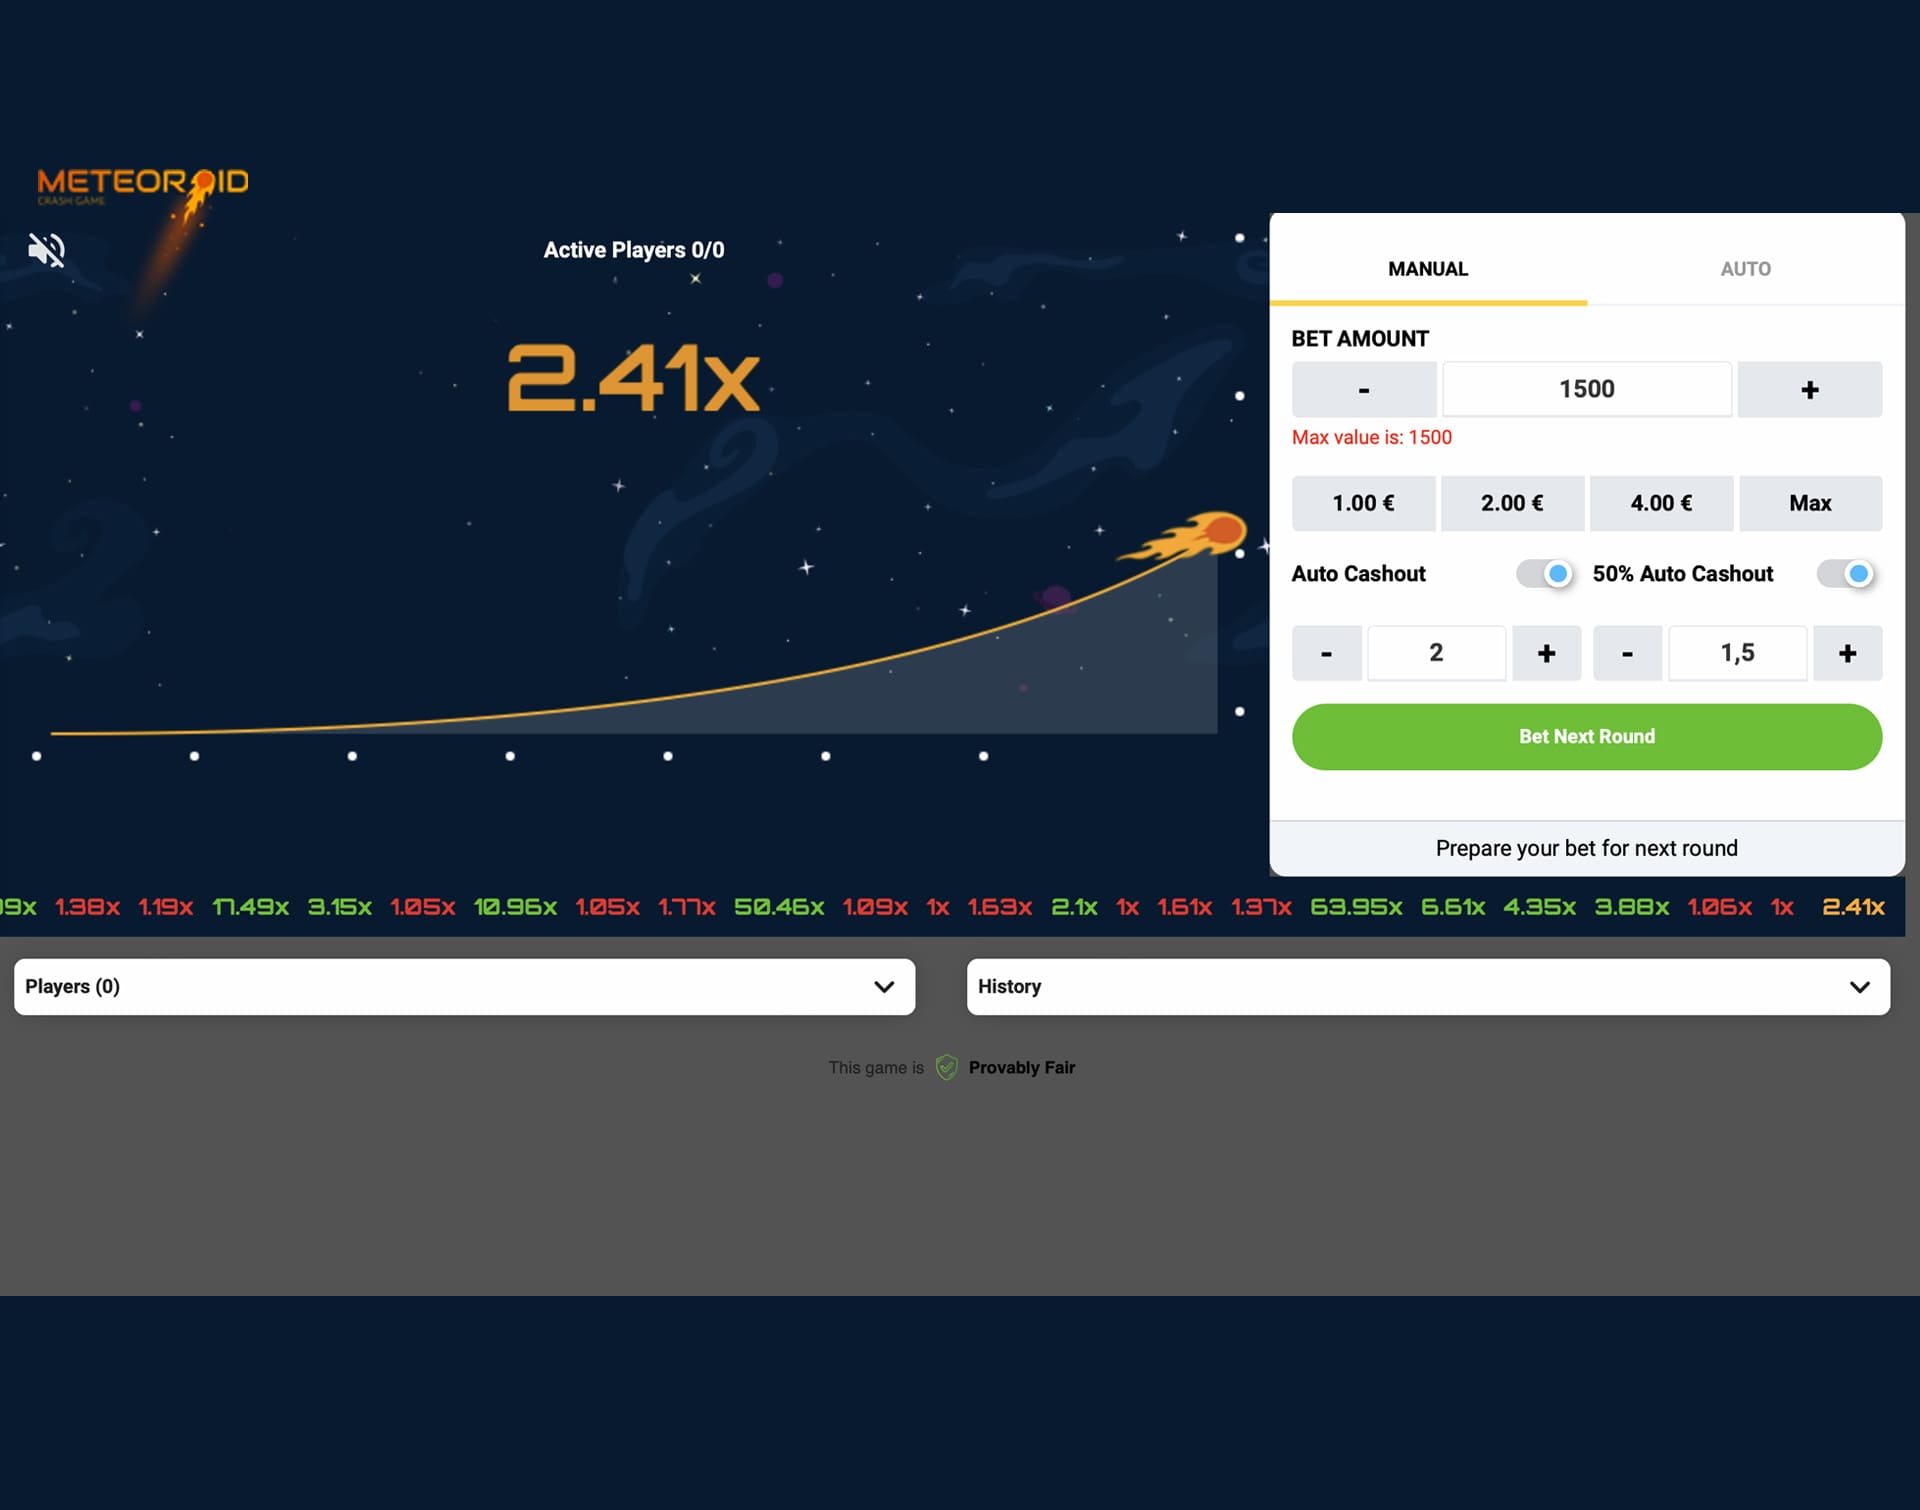Click the Provably Fair shield icon
The width and height of the screenshot is (1920, 1510).
tap(946, 1067)
